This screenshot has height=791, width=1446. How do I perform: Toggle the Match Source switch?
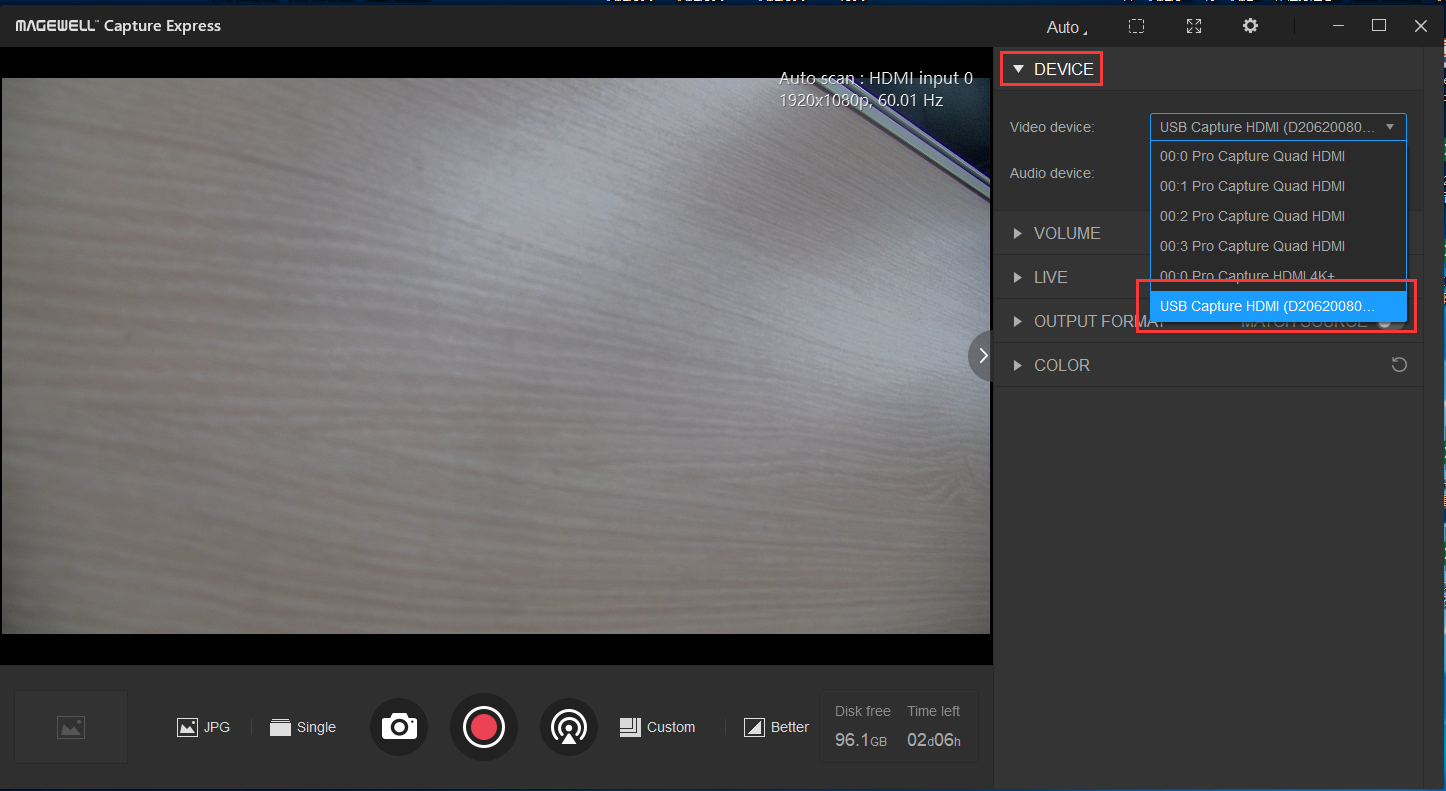[1388, 322]
